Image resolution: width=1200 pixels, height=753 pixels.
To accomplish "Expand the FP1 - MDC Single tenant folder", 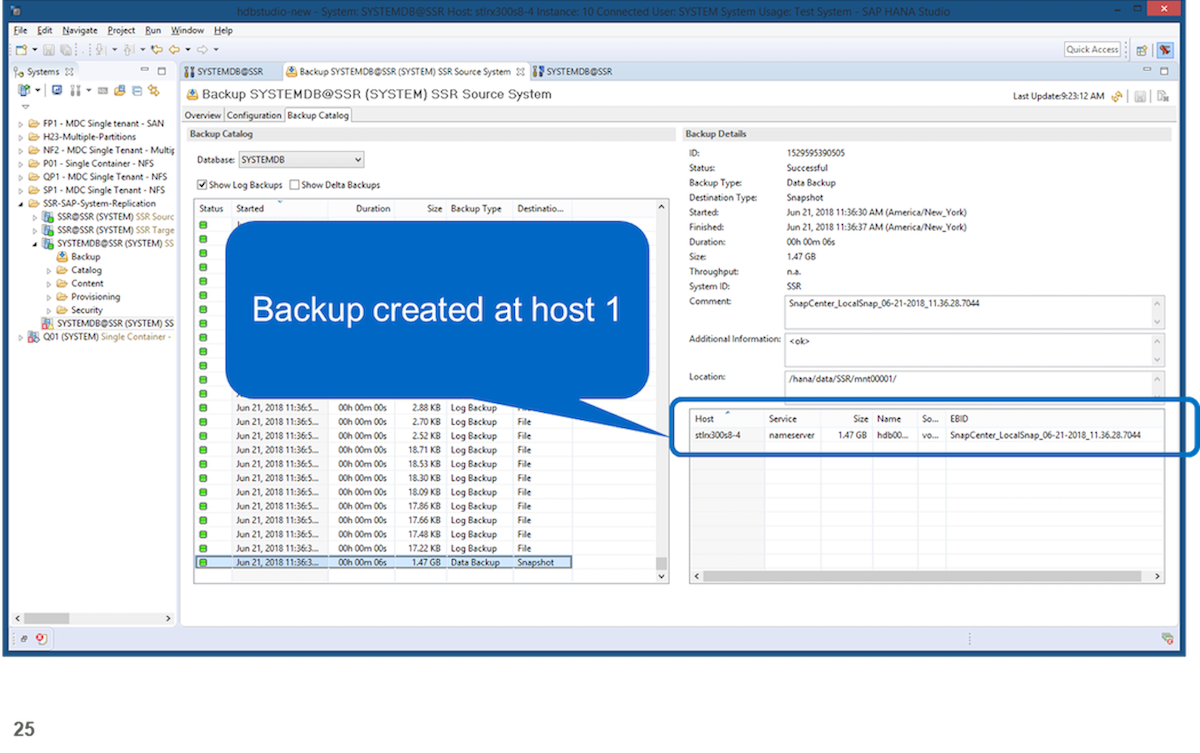I will [x=21, y=123].
